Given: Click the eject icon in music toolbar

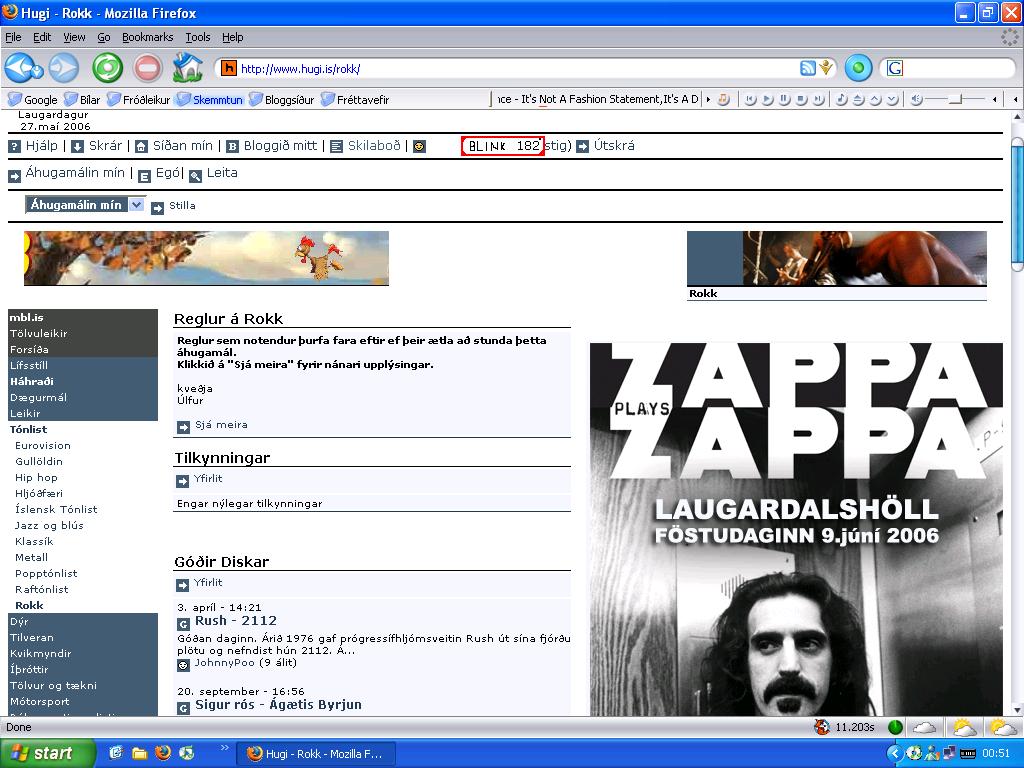Looking at the screenshot, I should [x=859, y=99].
